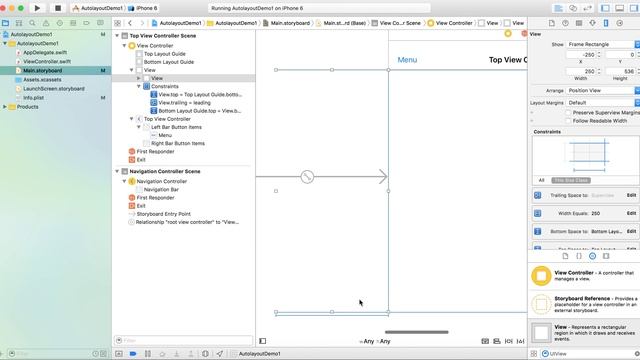
Task: Select Top Layout Guide in outline
Action: [164, 53]
